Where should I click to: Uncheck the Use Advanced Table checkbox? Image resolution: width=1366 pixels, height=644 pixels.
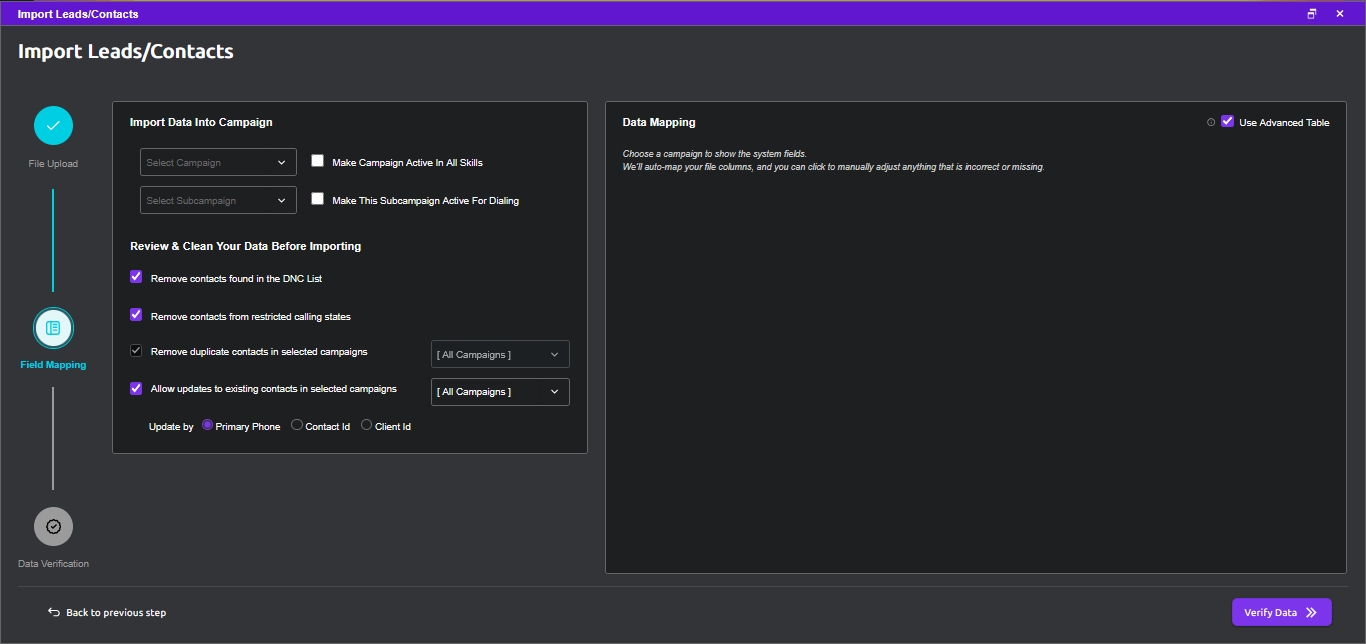tap(1227, 121)
